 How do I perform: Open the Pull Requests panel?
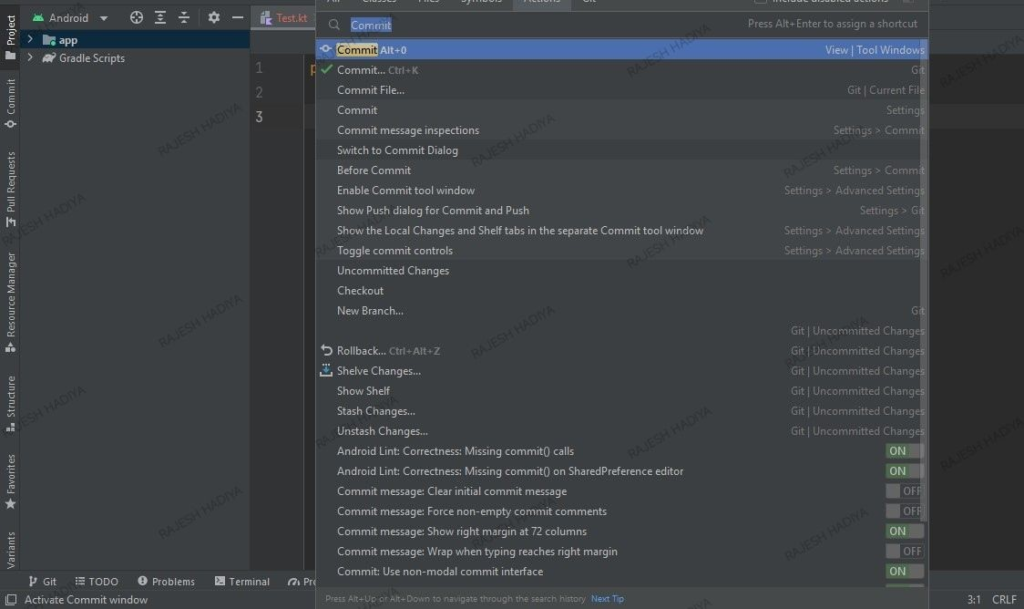(10, 183)
